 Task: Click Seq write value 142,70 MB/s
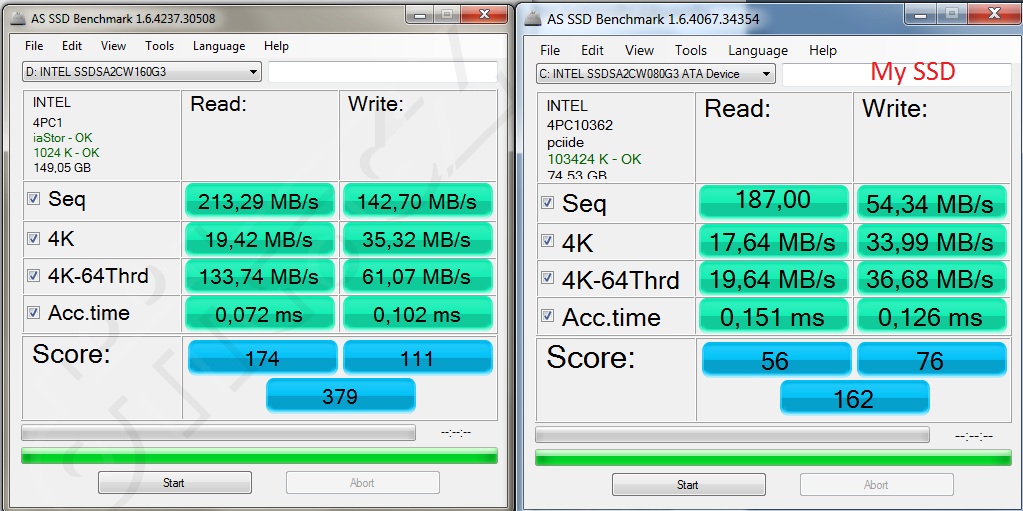(417, 201)
